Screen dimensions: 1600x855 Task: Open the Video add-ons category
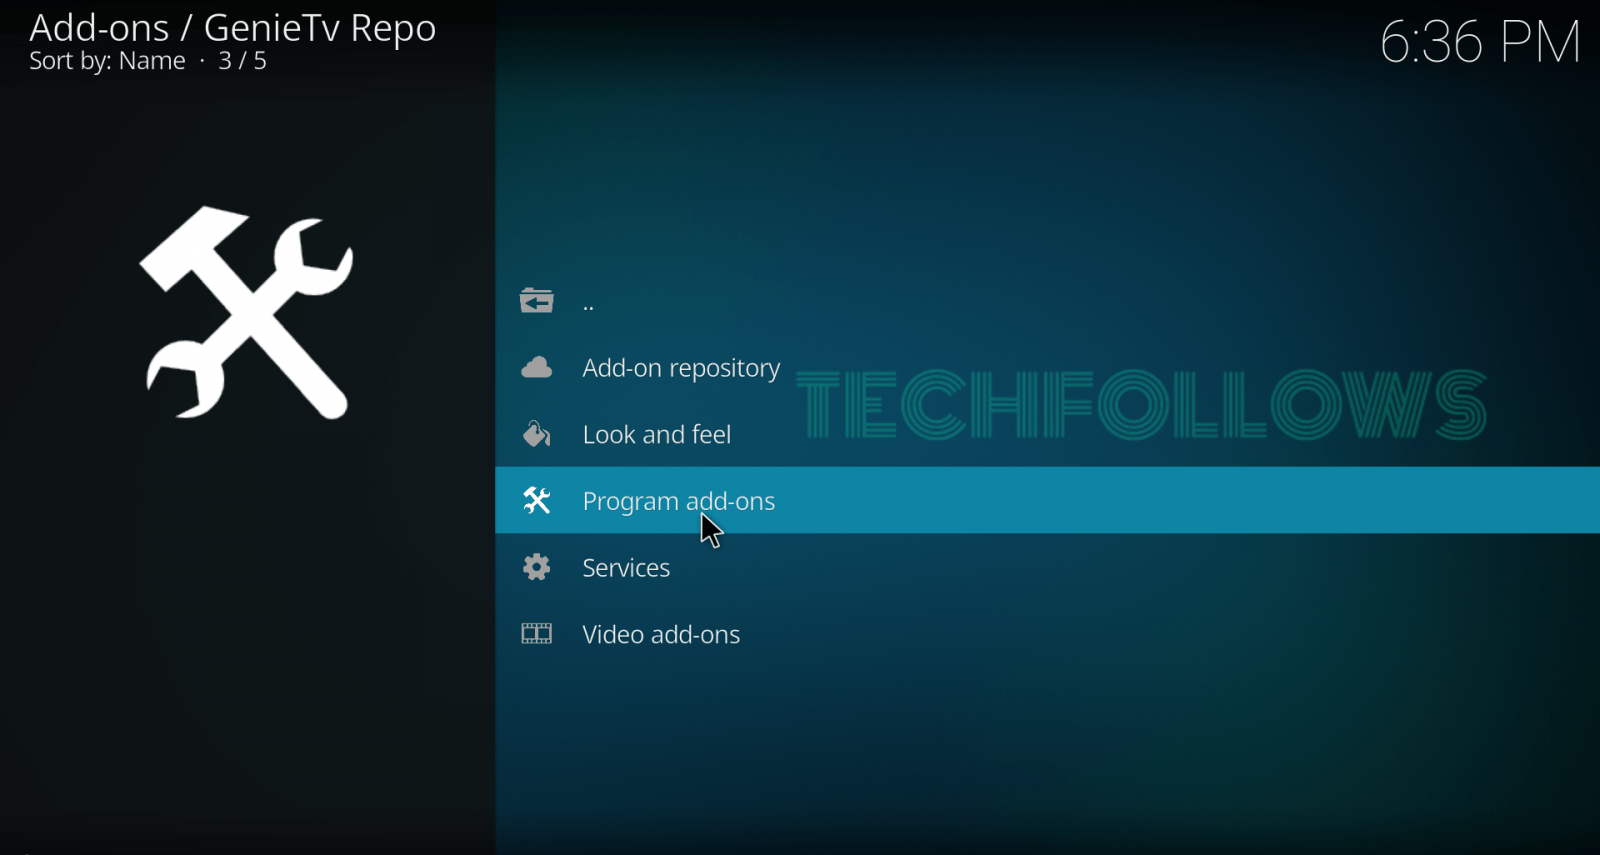click(1047, 634)
